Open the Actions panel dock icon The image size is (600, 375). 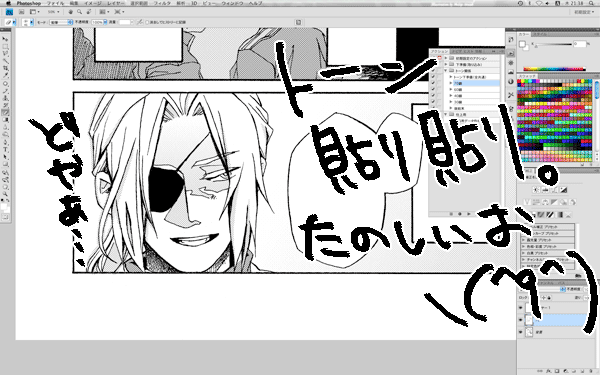511,53
